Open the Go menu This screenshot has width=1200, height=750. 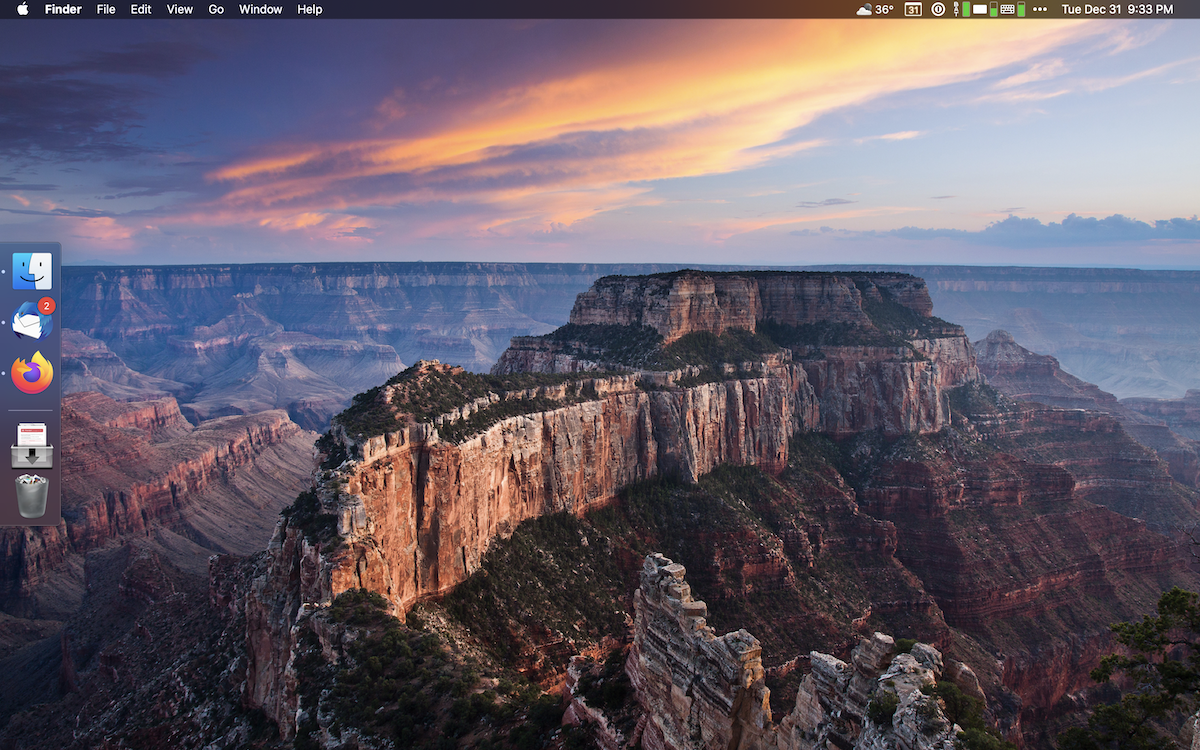click(x=216, y=9)
